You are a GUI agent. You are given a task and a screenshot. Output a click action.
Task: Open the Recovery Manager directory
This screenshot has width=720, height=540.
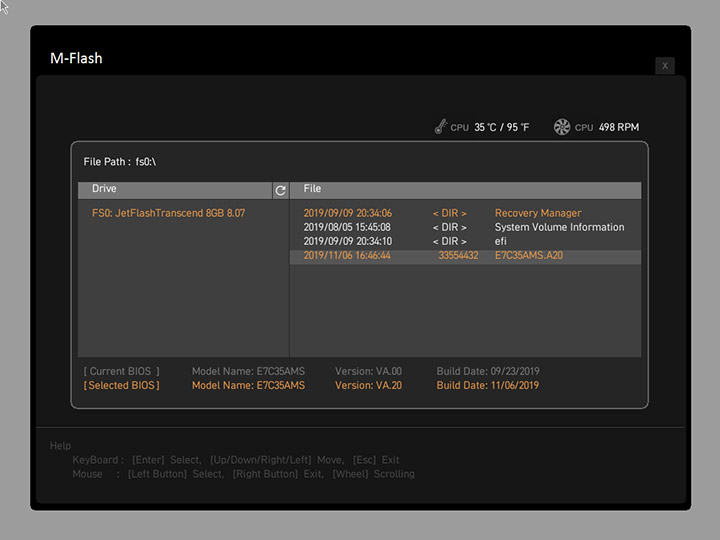537,213
